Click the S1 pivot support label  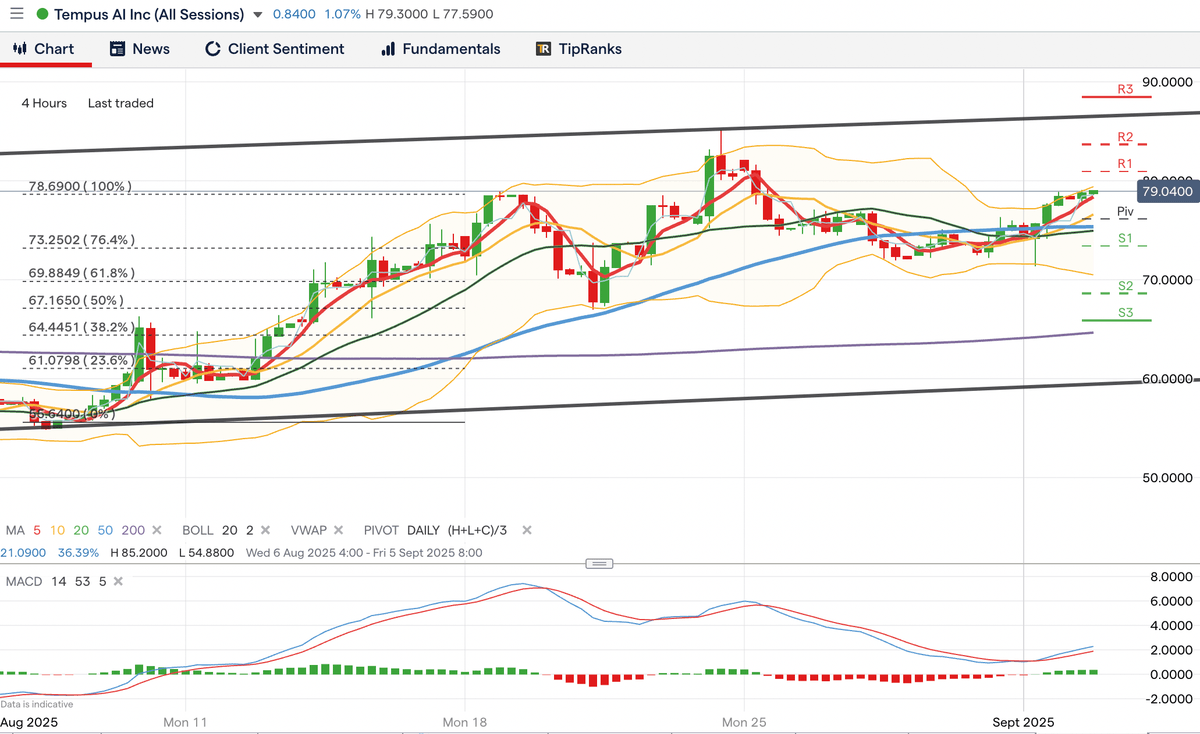coord(1125,238)
